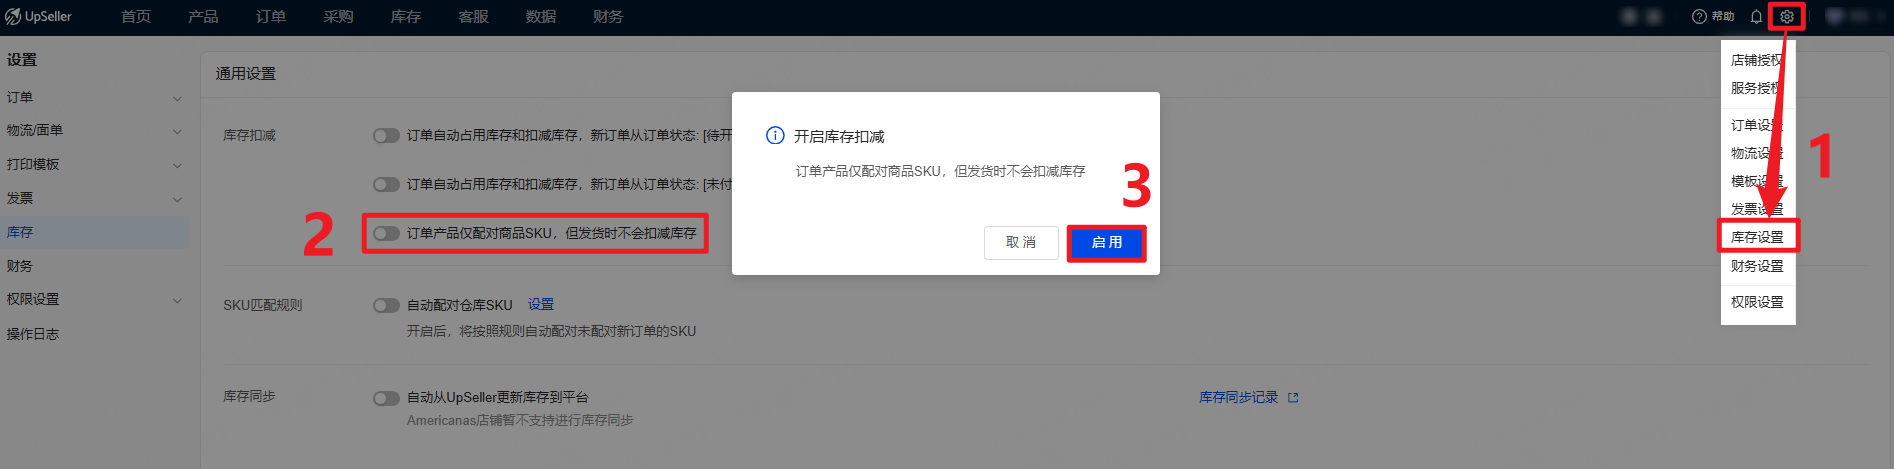Screen dimensions: 1894x469
Task: Click the UpSeller logo
Action: pyautogui.click(x=39, y=17)
